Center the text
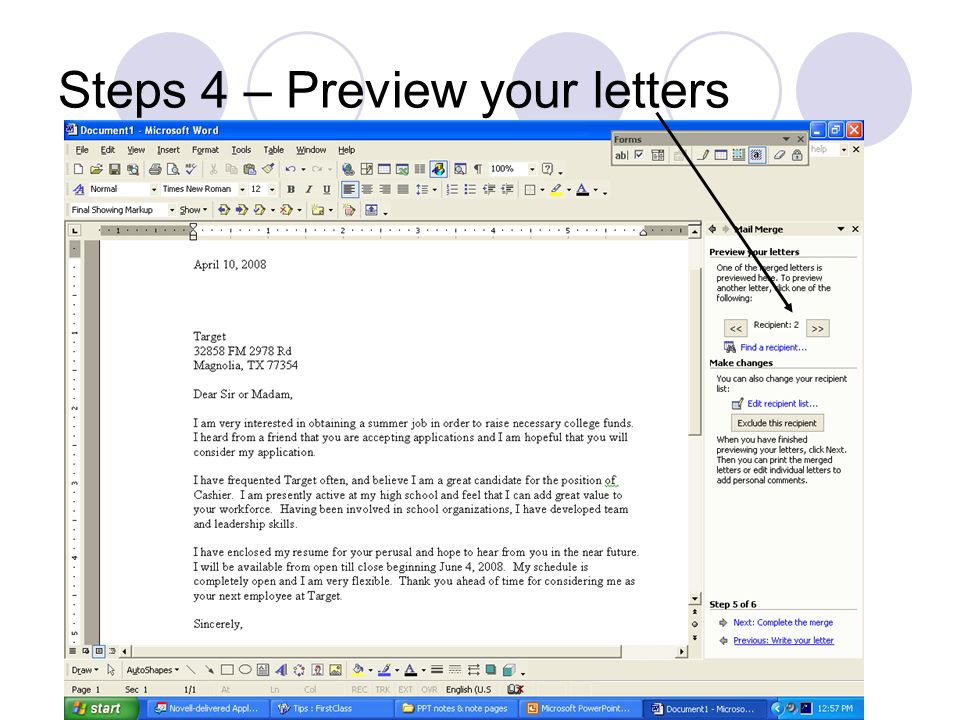The width and height of the screenshot is (960, 720). (x=367, y=190)
